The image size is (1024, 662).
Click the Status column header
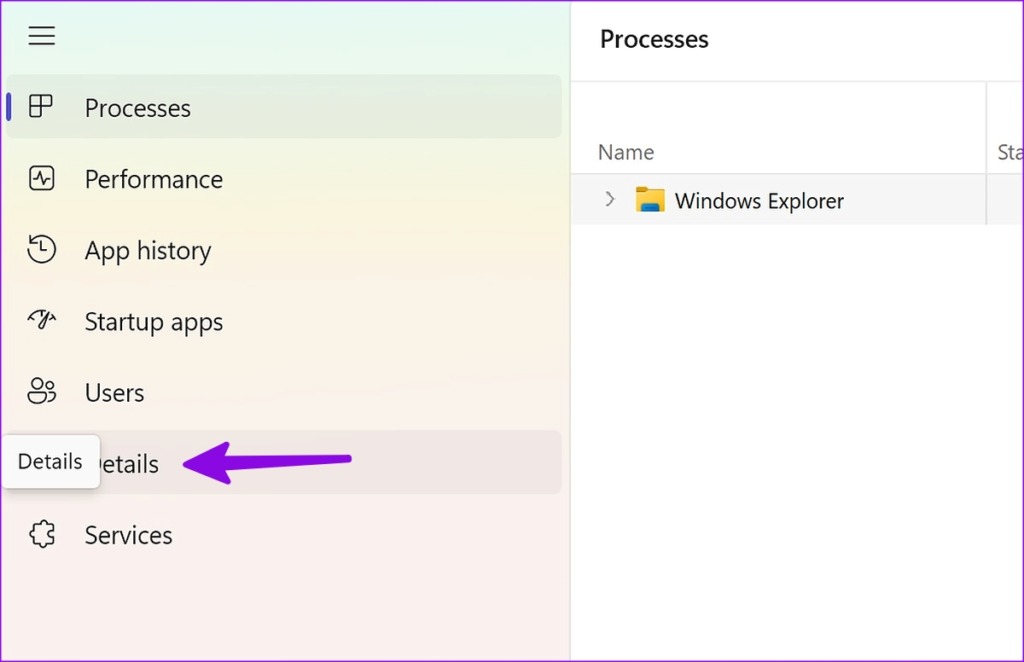[1008, 152]
